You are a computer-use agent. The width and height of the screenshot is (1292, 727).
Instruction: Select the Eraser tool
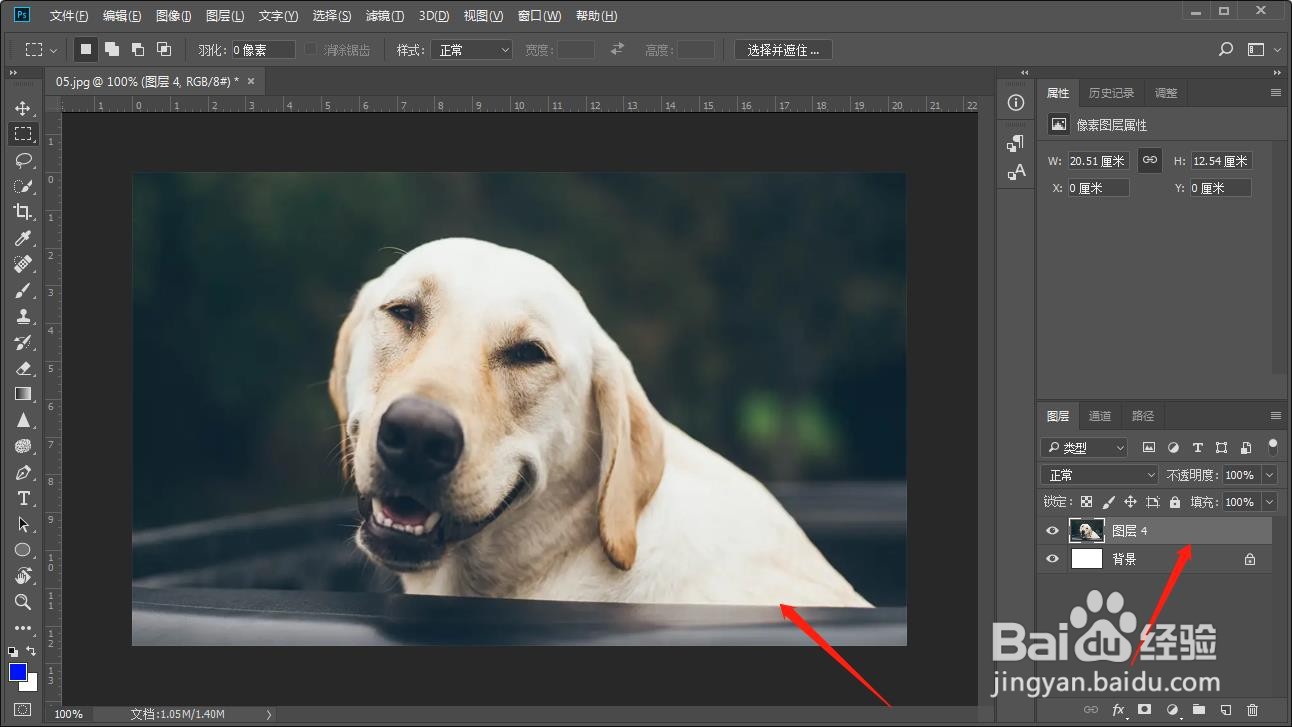coord(22,368)
